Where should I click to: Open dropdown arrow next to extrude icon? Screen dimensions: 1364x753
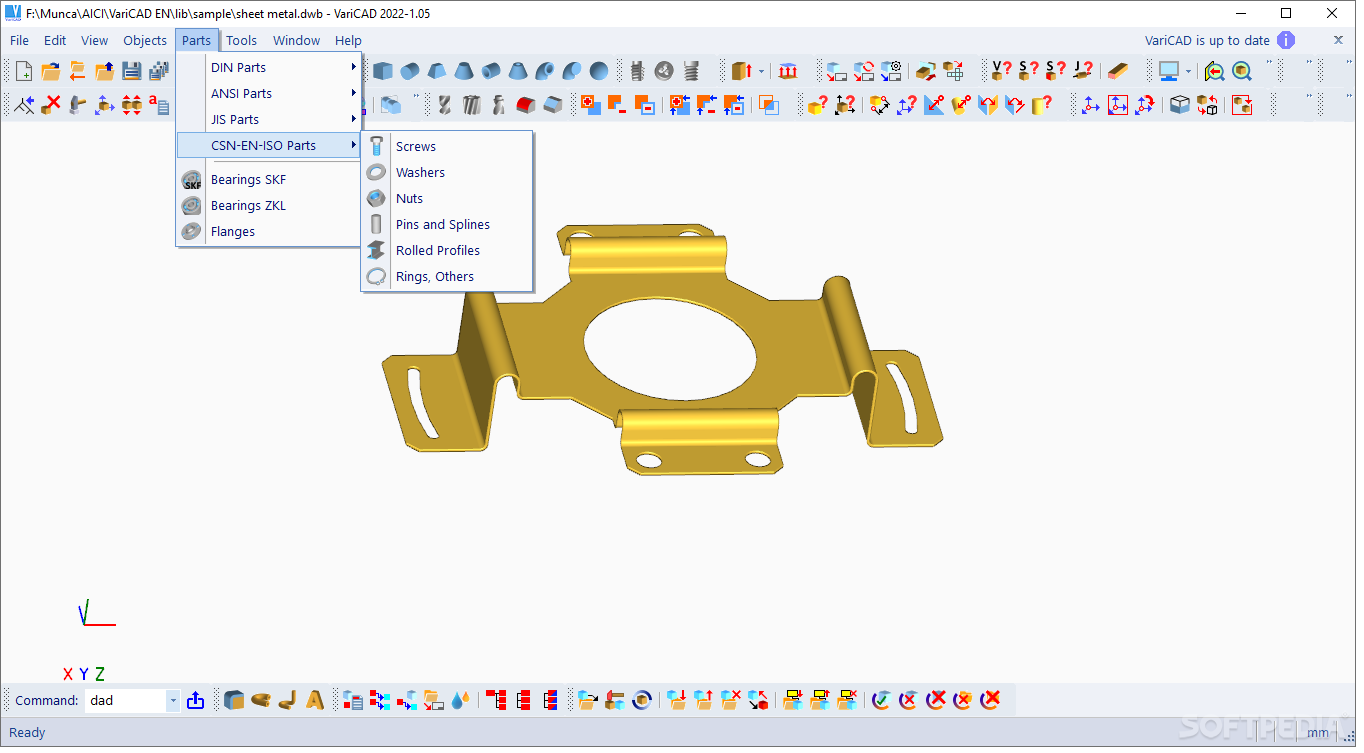(761, 71)
